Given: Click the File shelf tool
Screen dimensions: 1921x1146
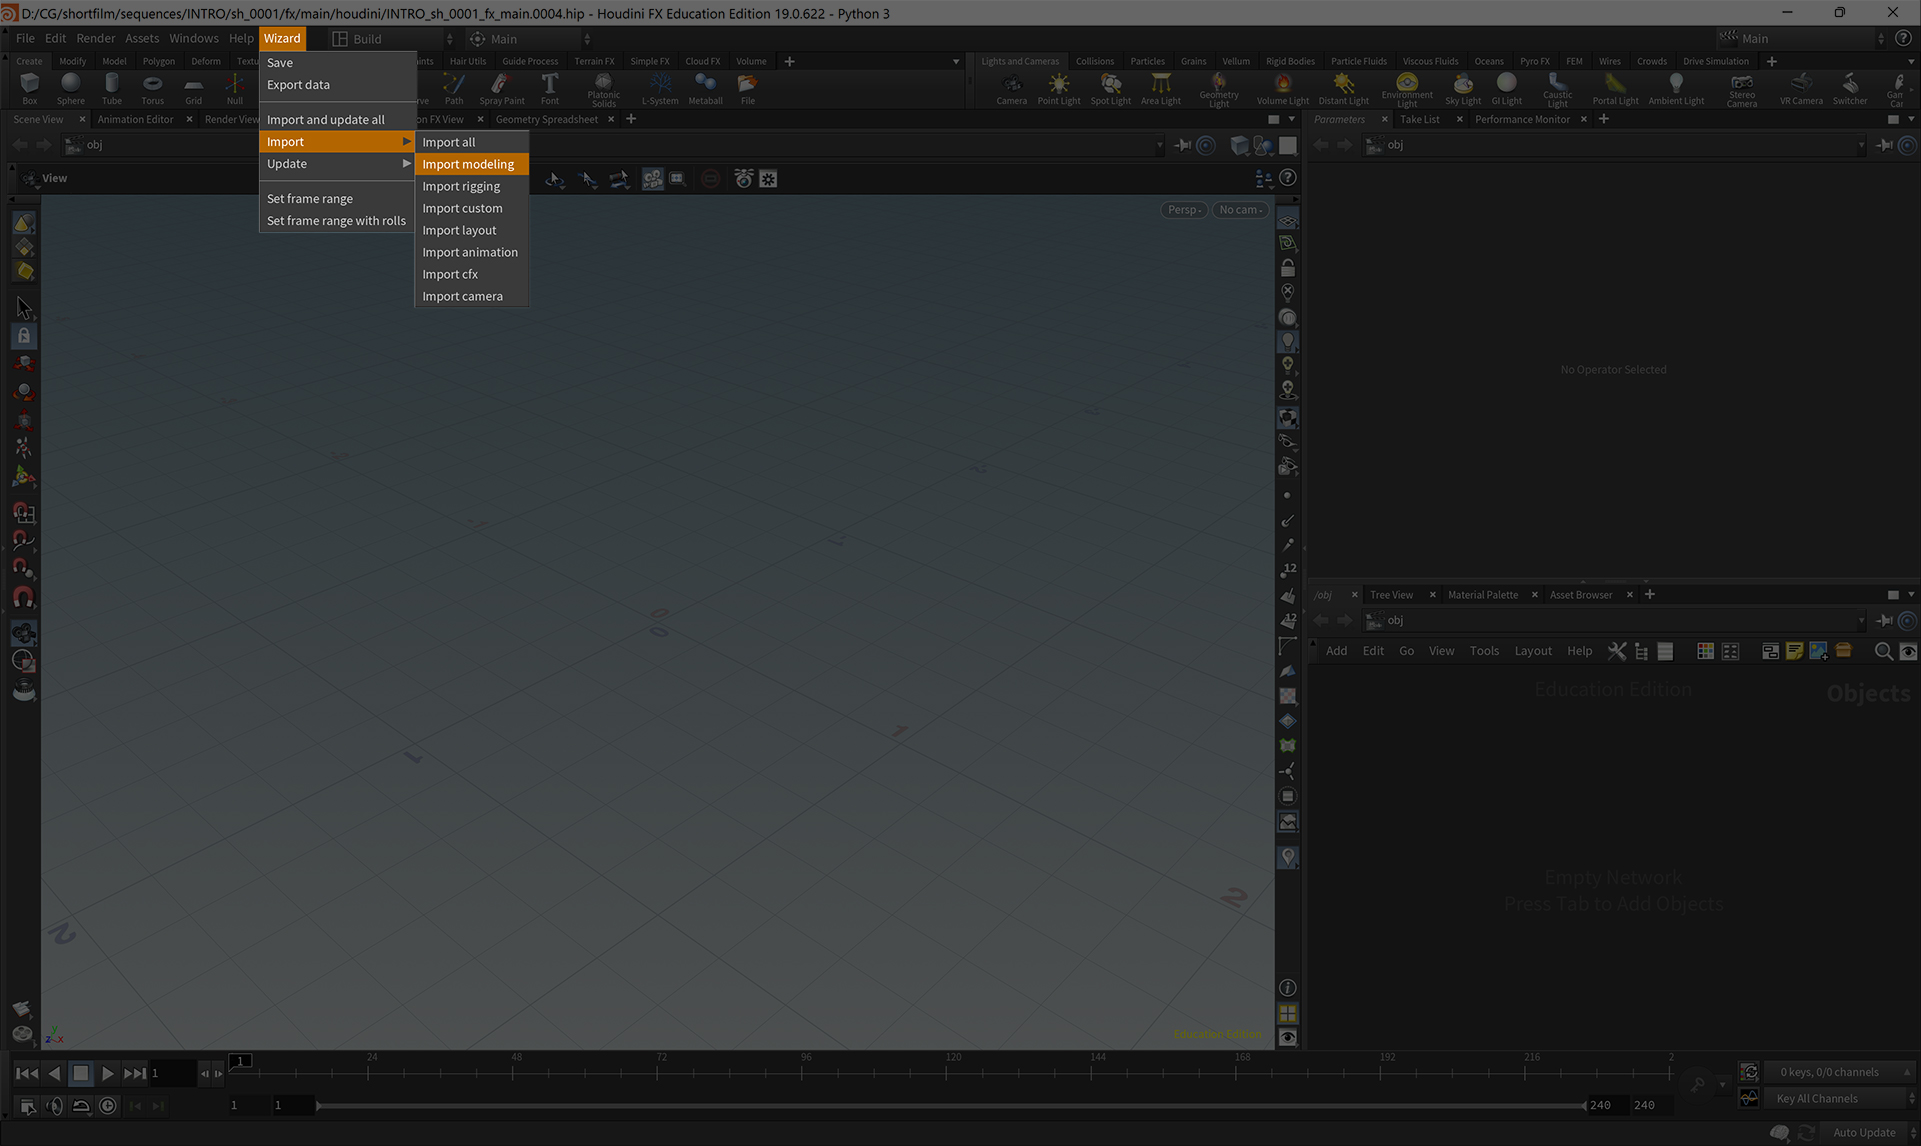Looking at the screenshot, I should click(x=748, y=88).
